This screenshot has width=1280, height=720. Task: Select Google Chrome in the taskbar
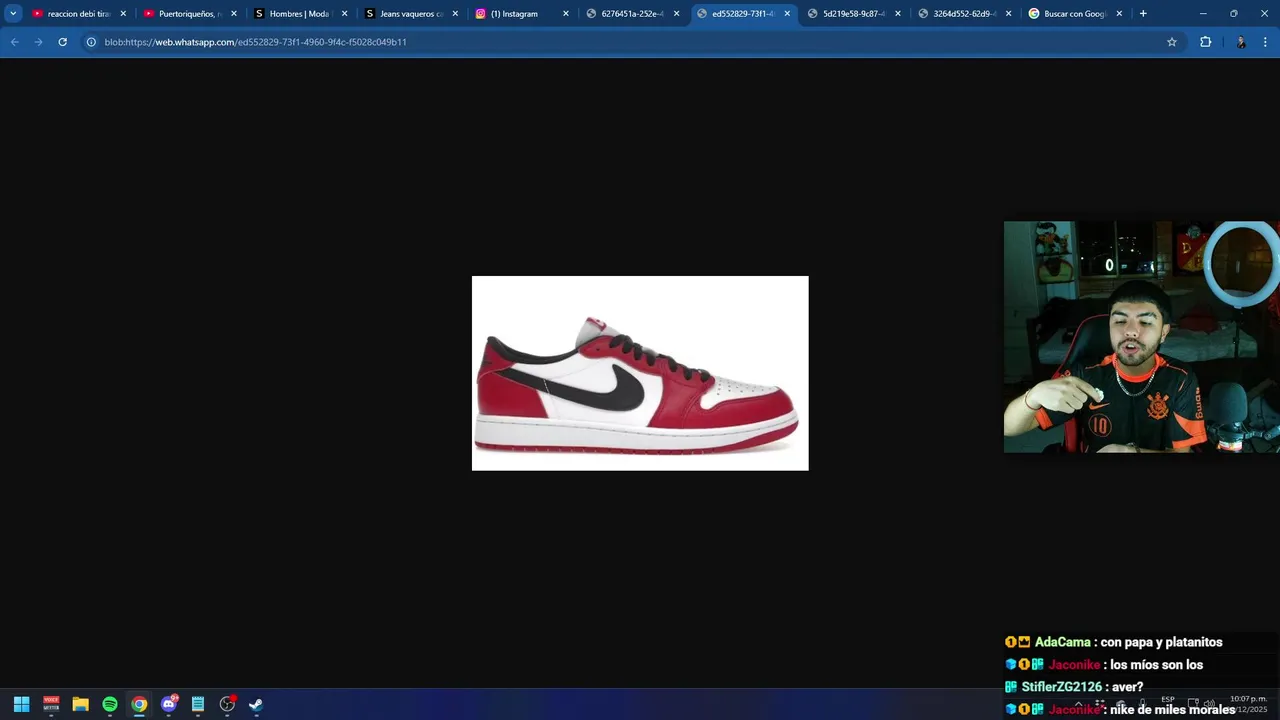pyautogui.click(x=139, y=704)
